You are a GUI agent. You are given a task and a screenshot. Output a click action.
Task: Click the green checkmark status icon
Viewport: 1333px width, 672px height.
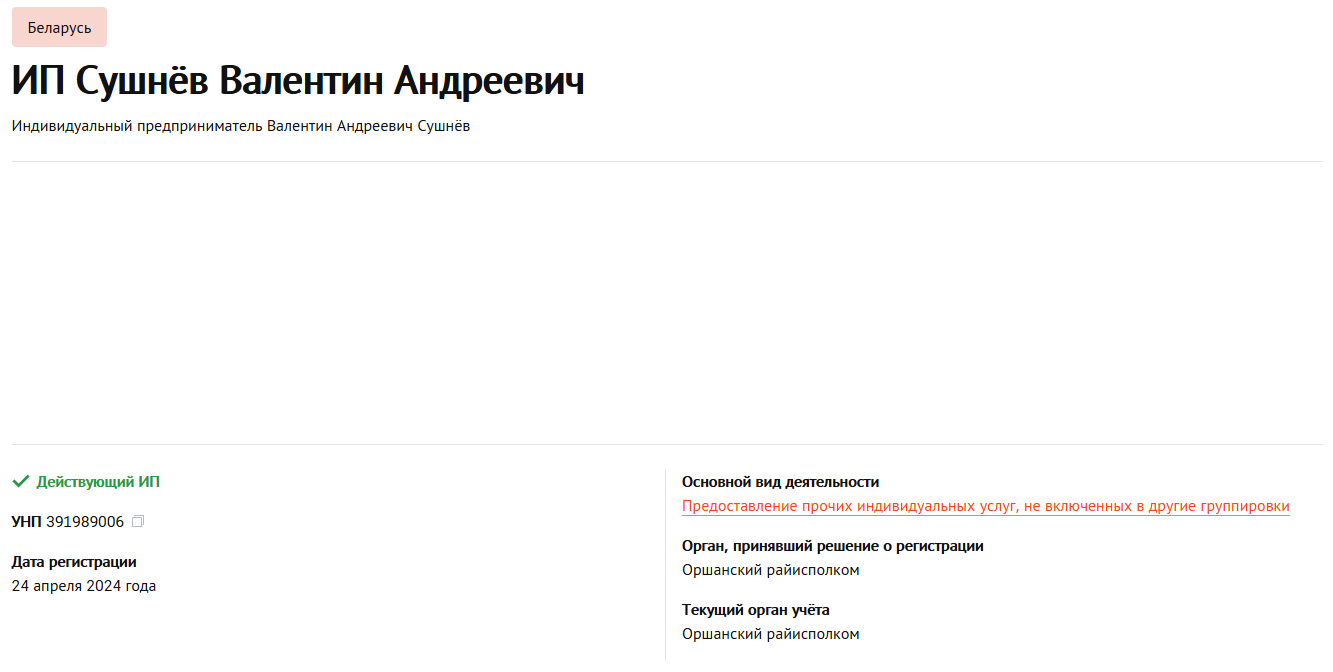click(x=18, y=481)
